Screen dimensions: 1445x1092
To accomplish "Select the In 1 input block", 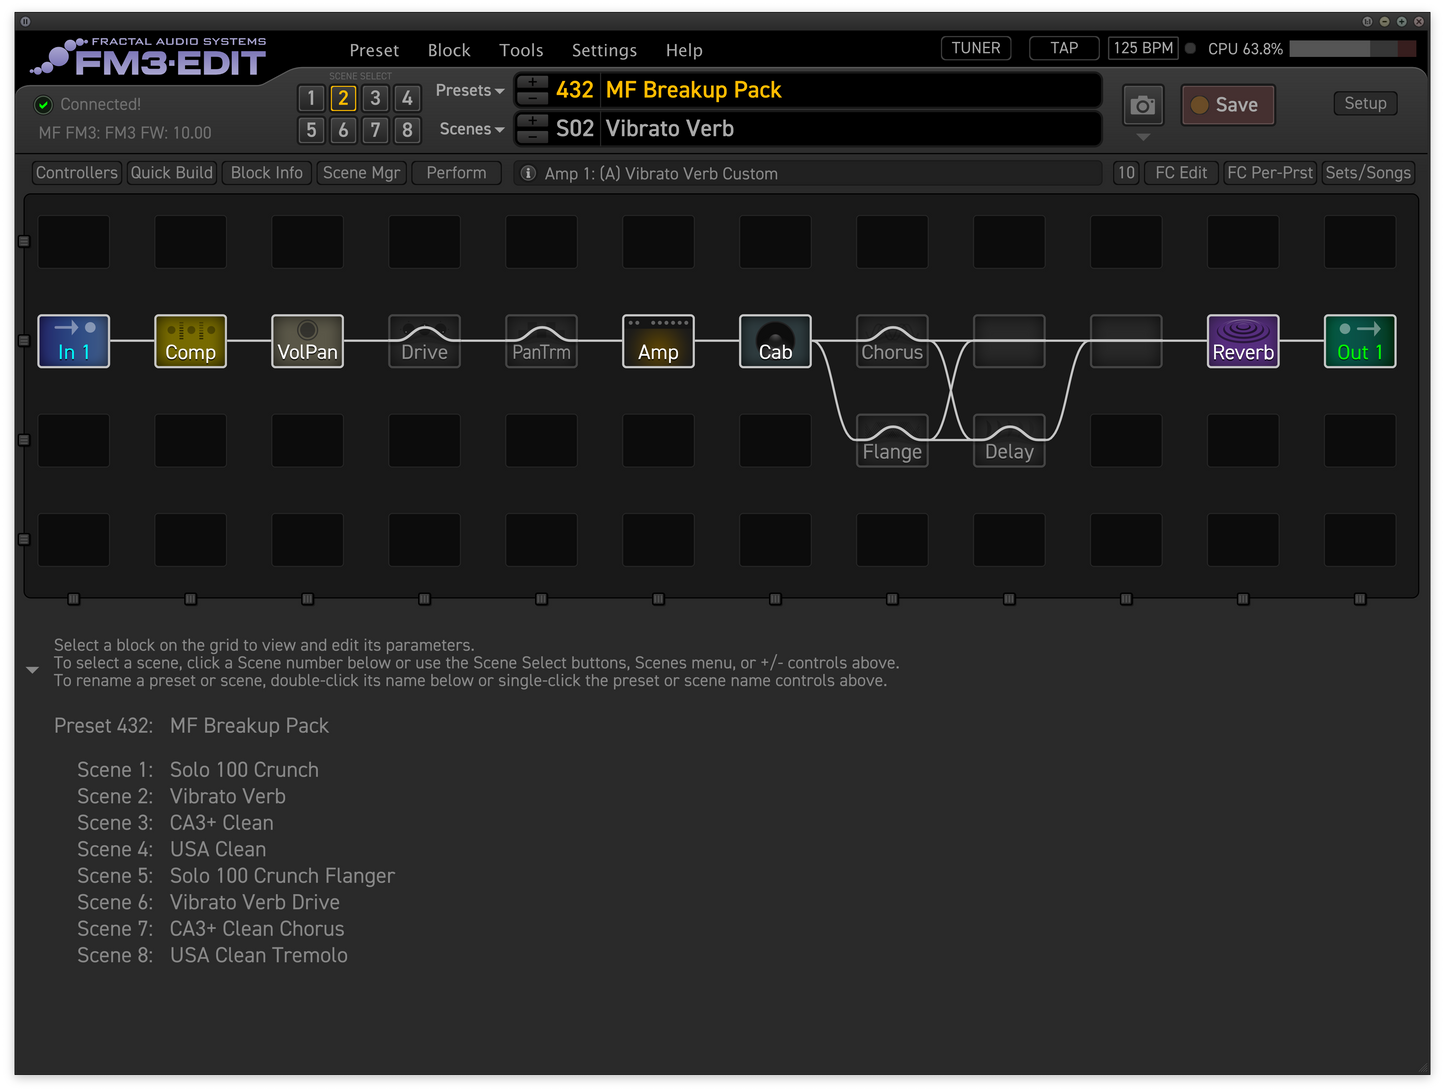I will (73, 341).
